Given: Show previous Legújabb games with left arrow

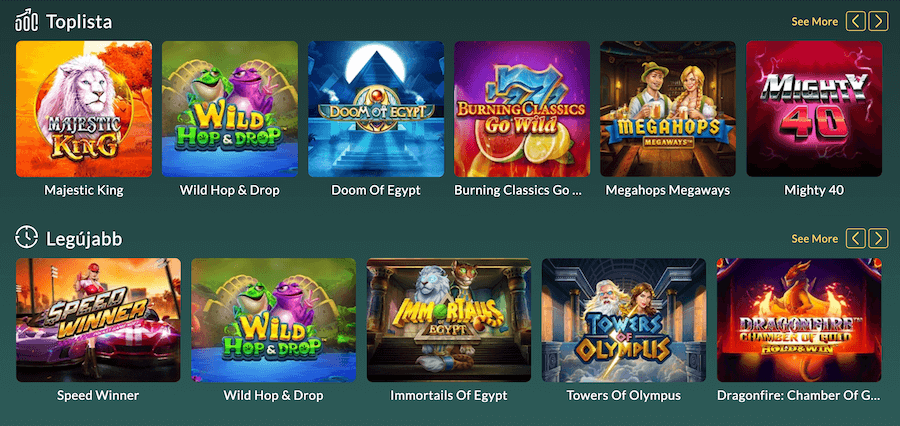Looking at the screenshot, I should (x=855, y=238).
